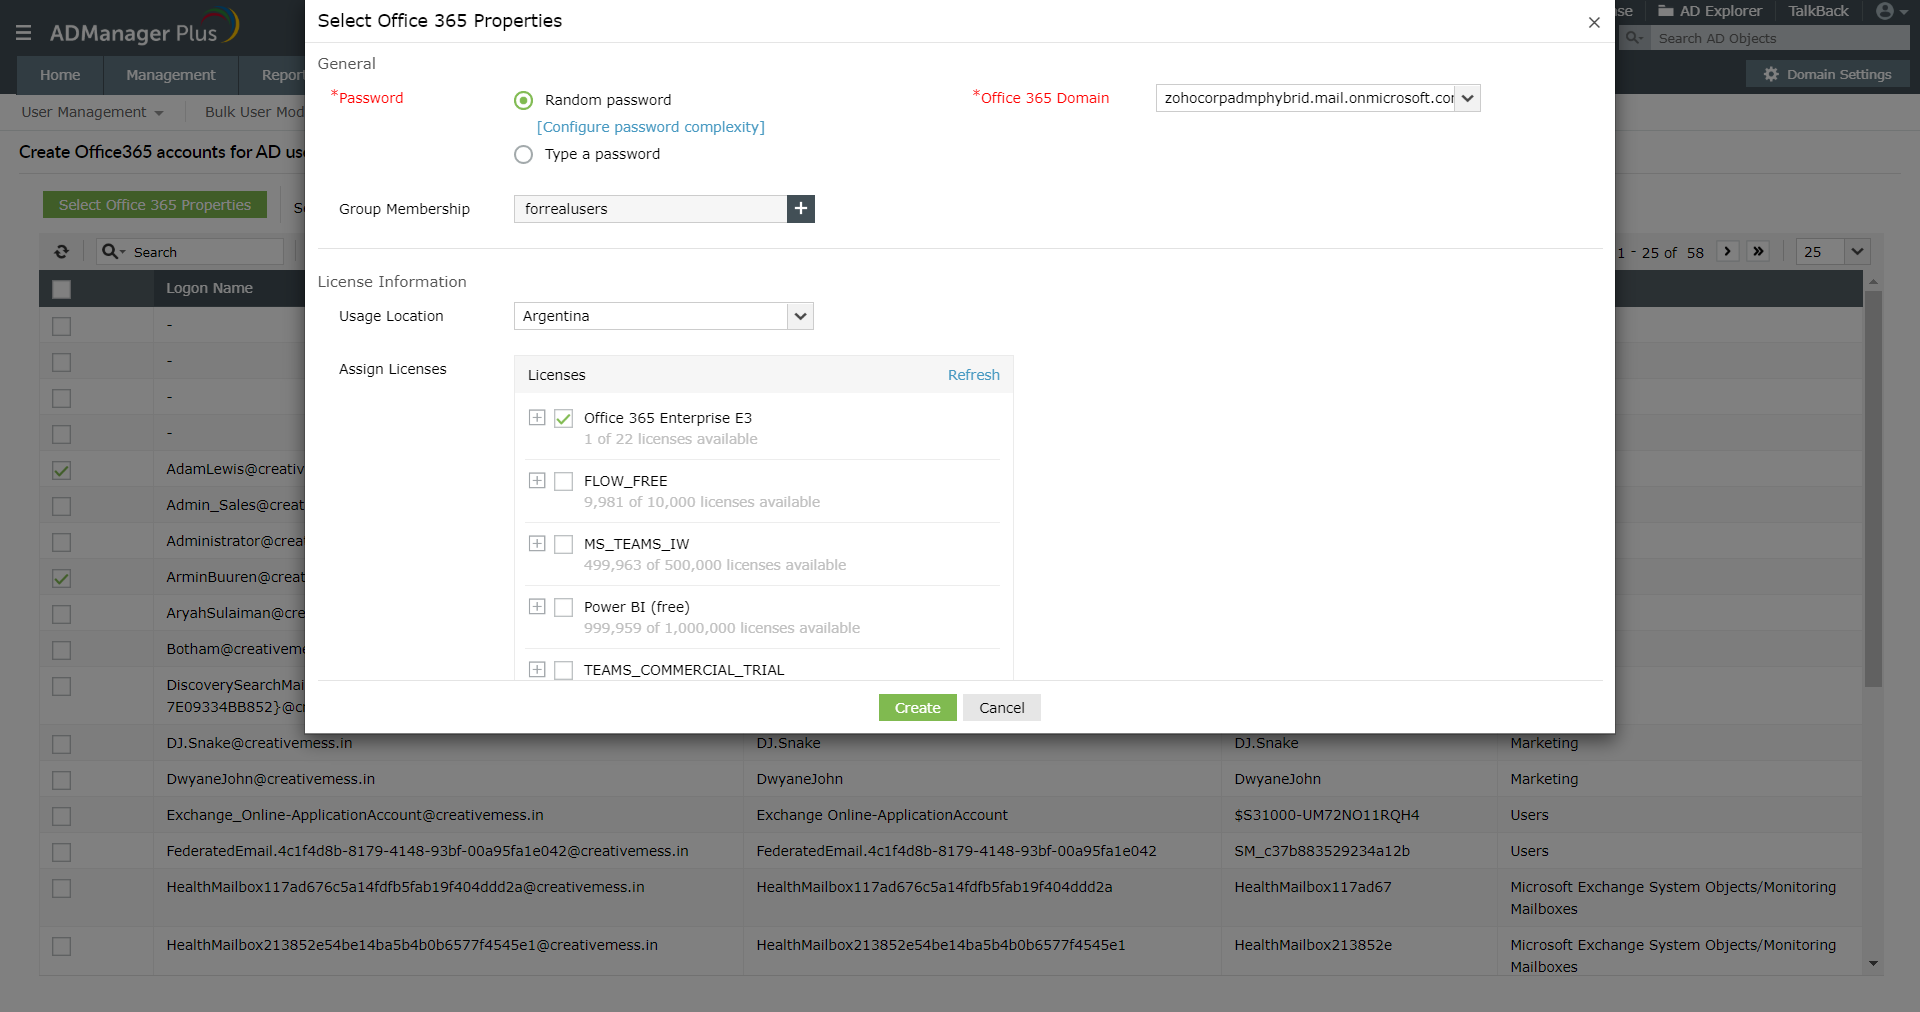Viewport: 1920px width, 1012px height.
Task: Uncheck the ArminBuuren user row
Action: tap(62, 578)
